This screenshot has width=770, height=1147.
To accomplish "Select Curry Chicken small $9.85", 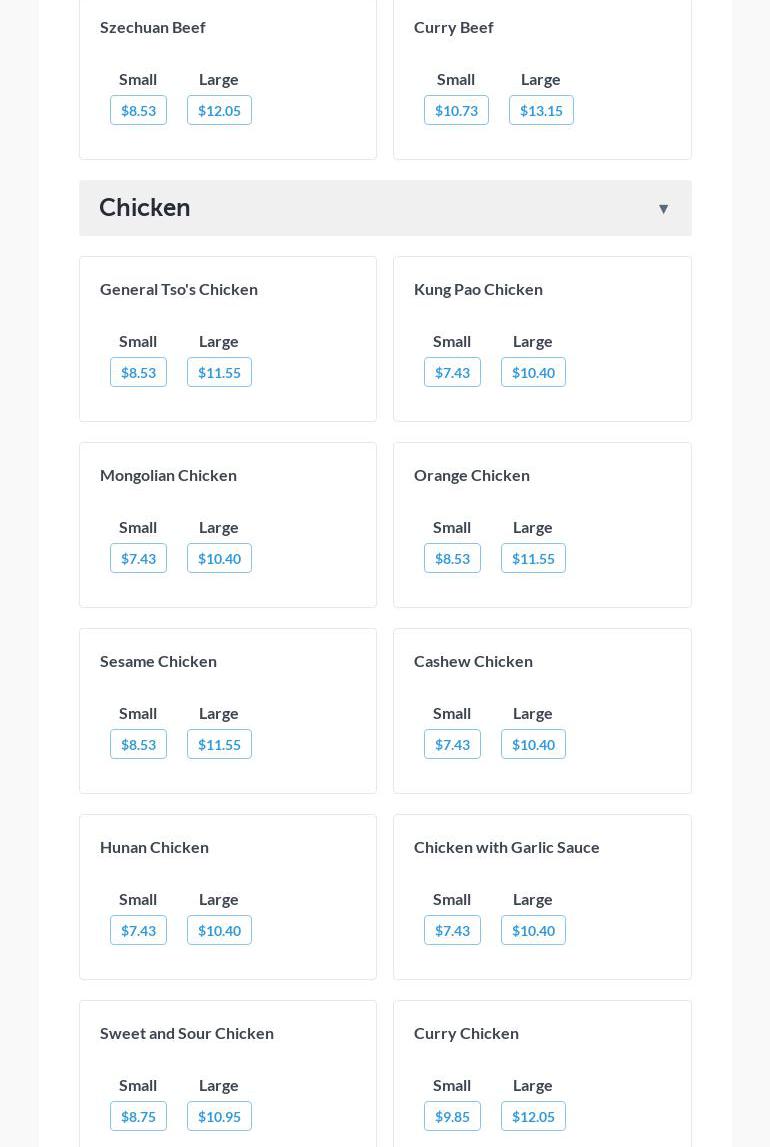I will [452, 1116].
